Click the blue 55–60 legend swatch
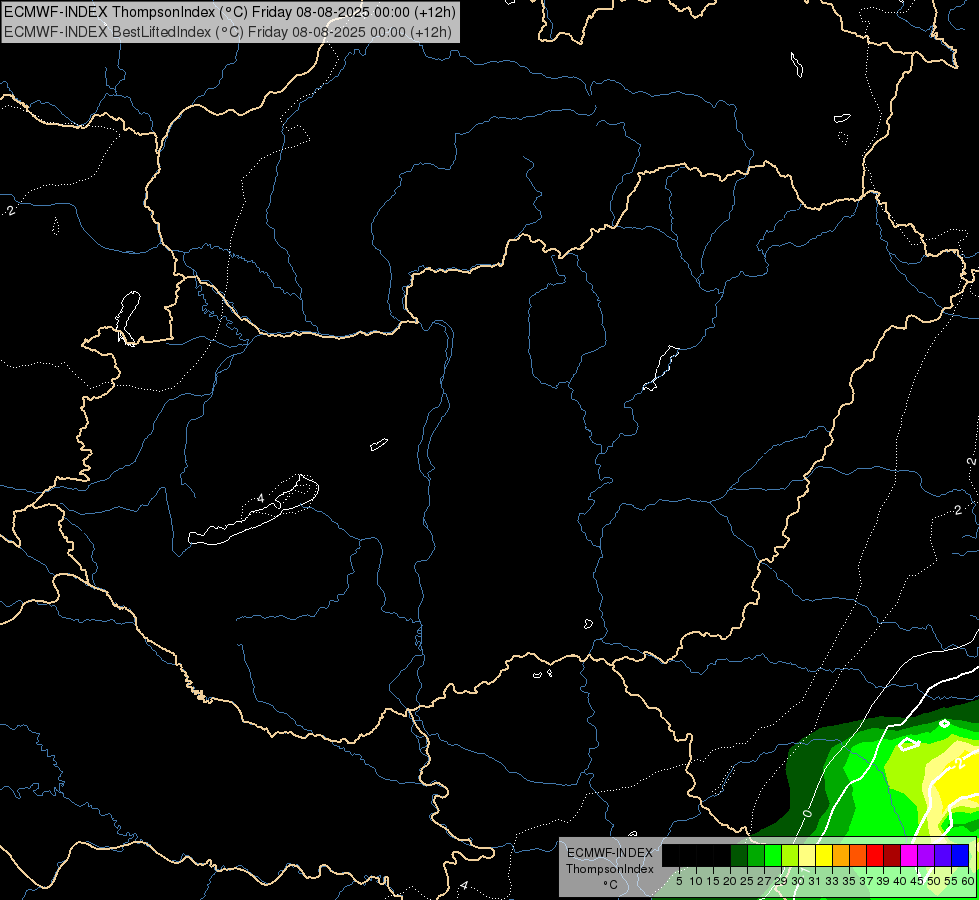 (x=960, y=856)
